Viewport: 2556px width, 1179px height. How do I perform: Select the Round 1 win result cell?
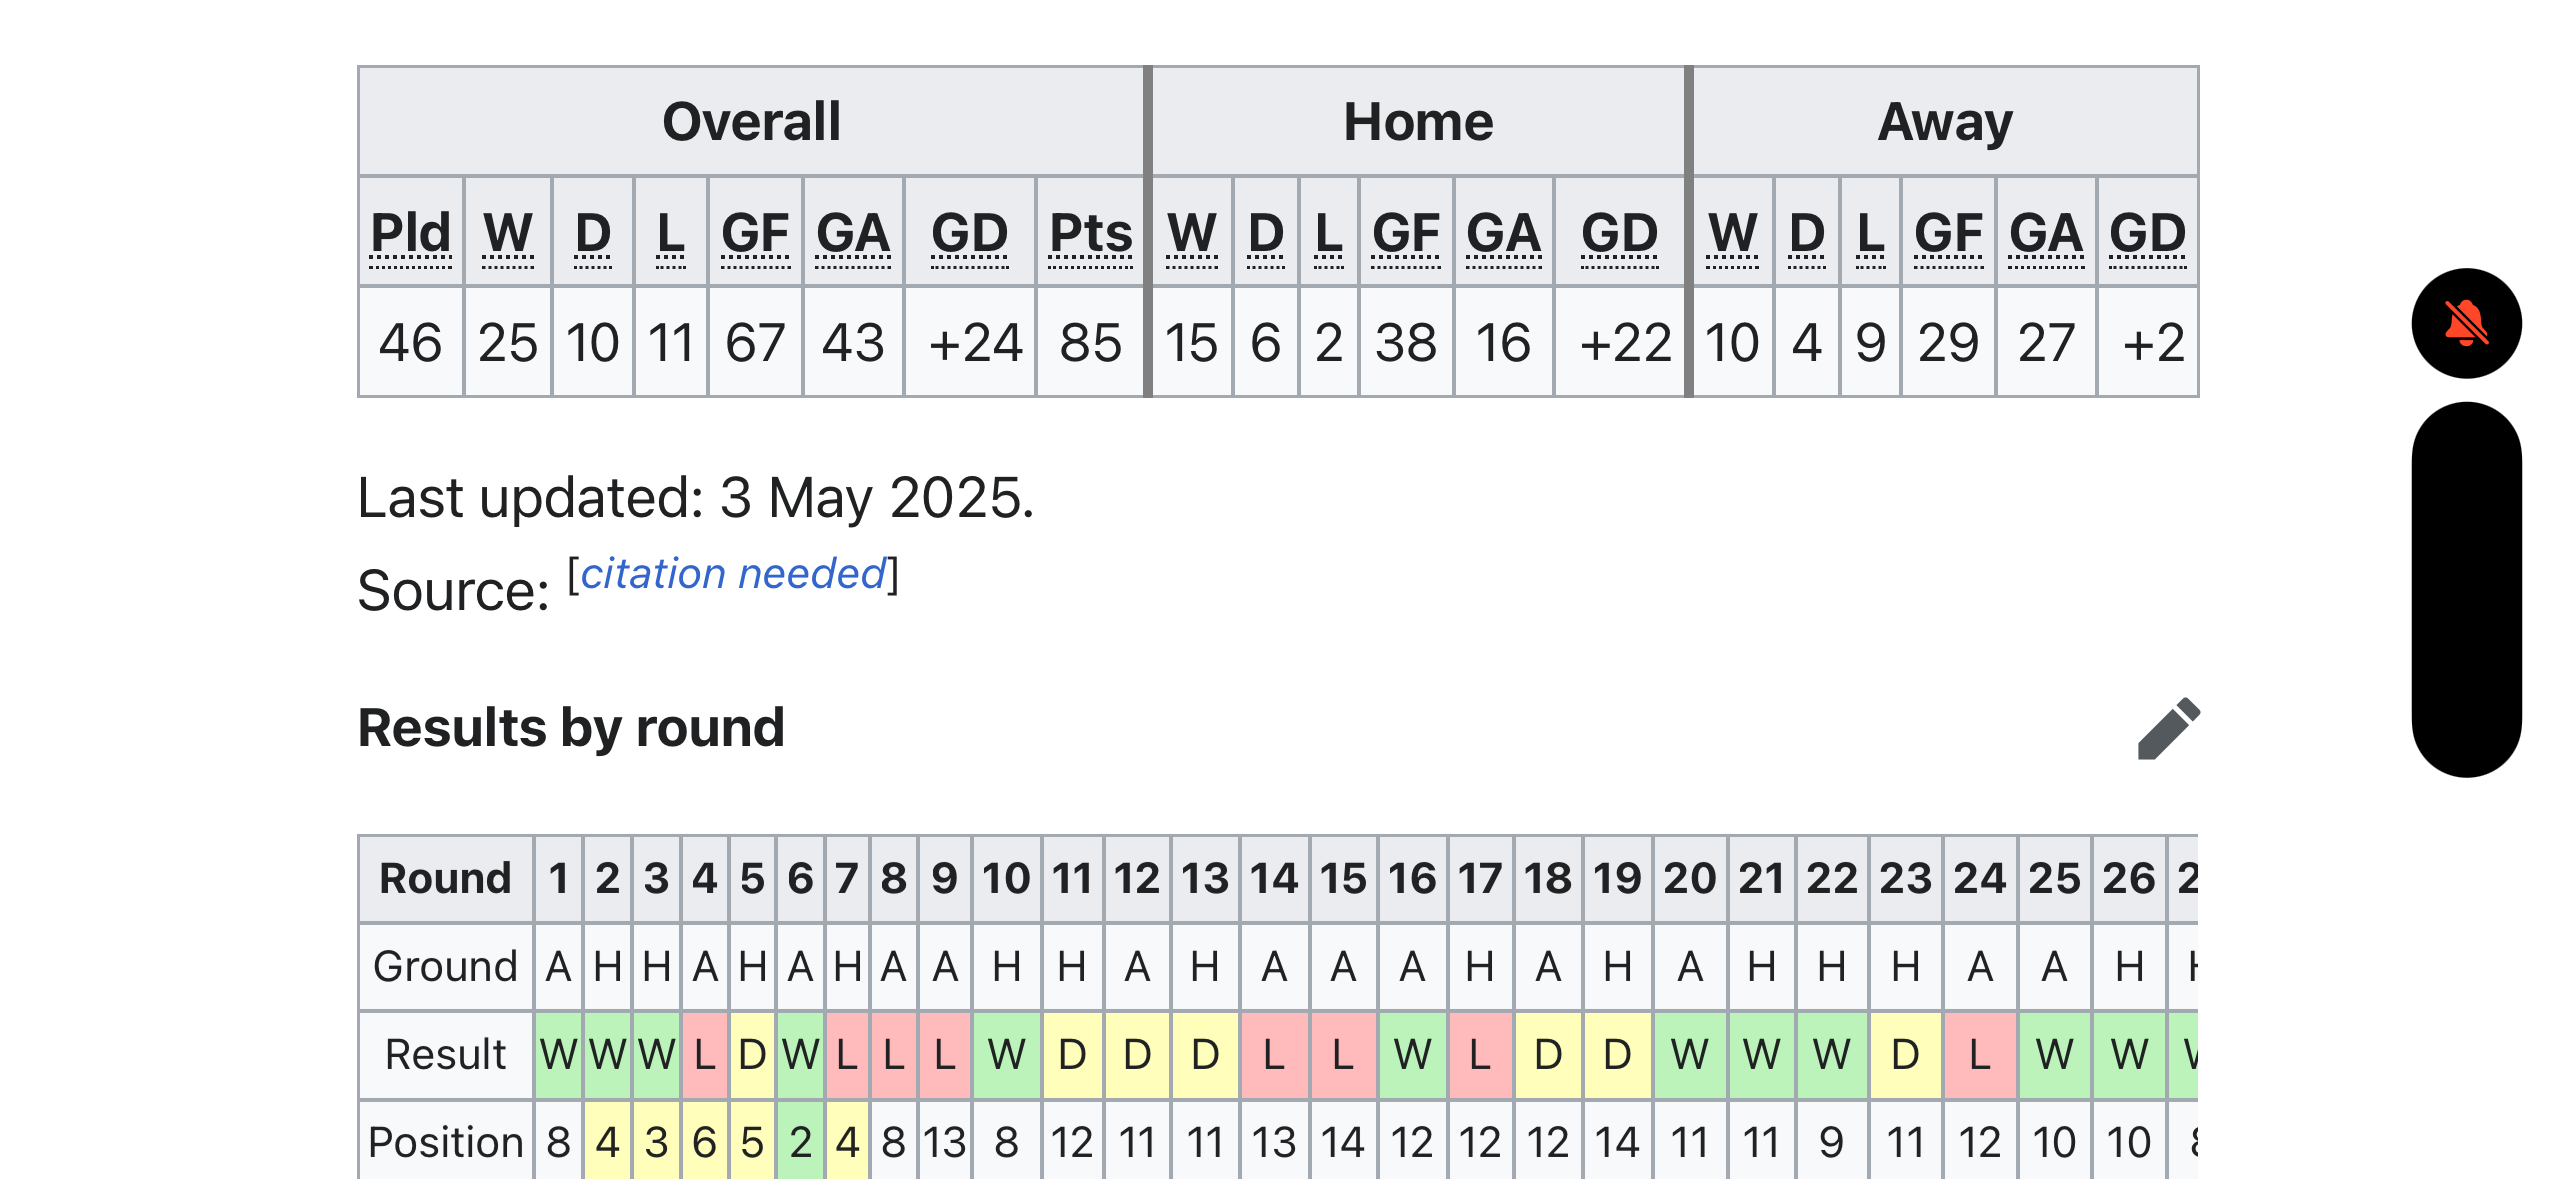(x=558, y=1055)
